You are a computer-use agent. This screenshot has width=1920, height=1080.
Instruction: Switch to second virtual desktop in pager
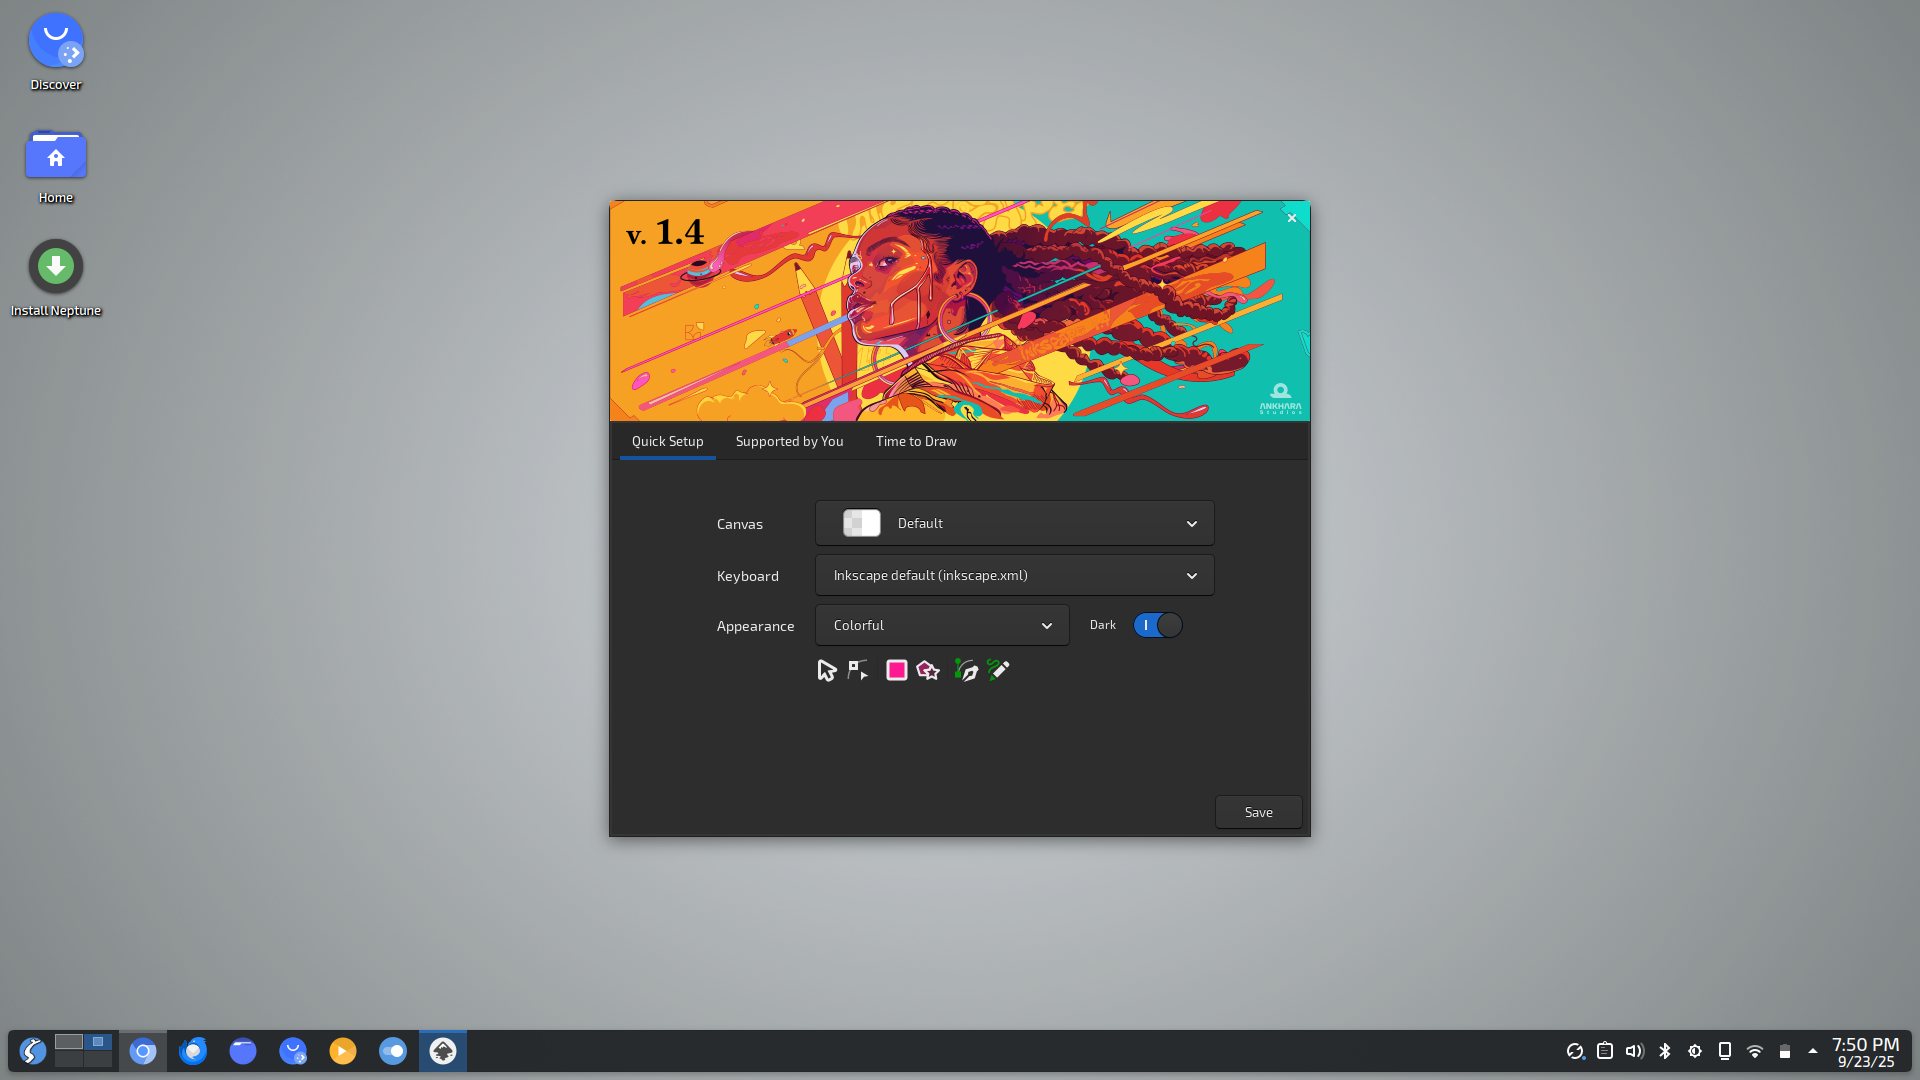coord(98,1042)
